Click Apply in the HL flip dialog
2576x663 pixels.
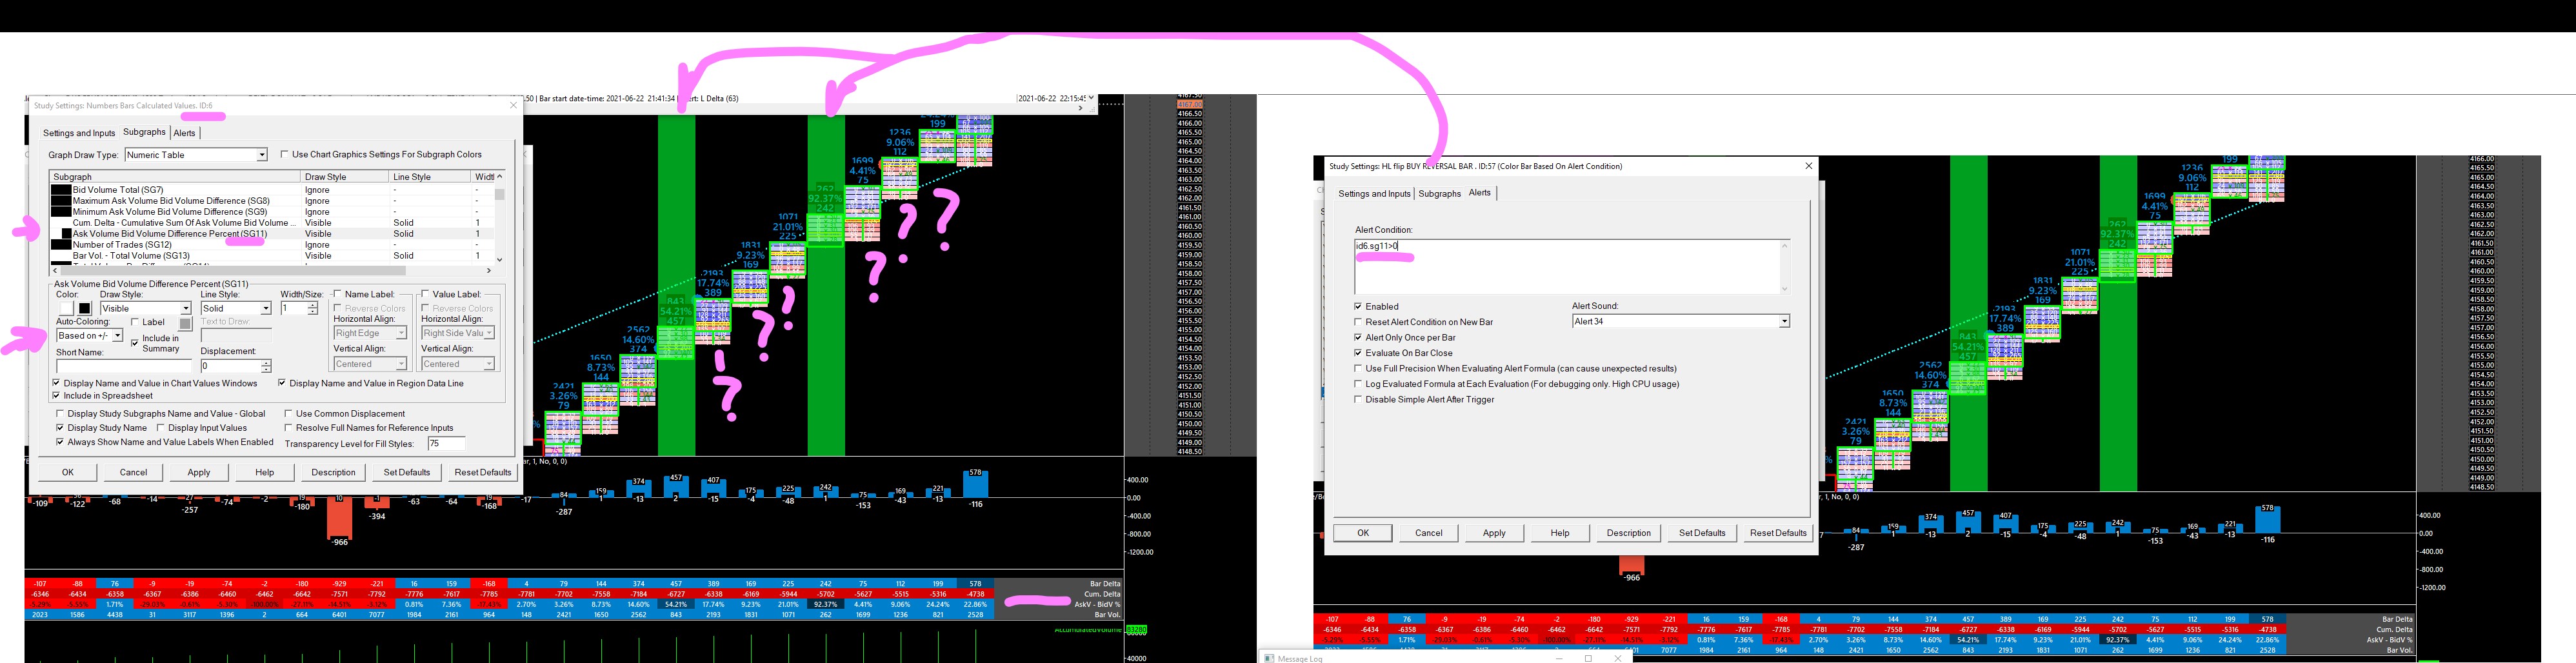pos(1494,533)
